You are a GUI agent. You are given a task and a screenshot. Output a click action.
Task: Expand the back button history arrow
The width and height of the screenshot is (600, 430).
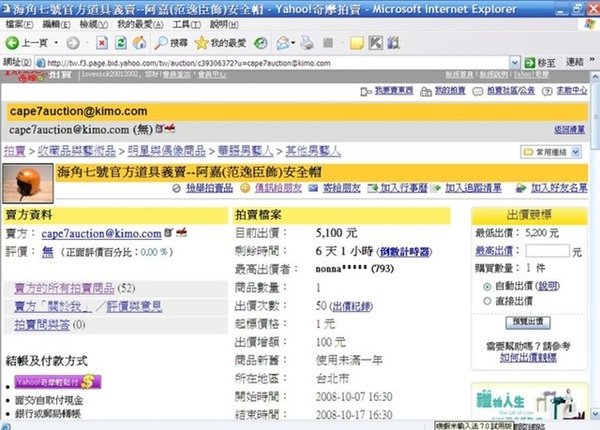tap(56, 43)
